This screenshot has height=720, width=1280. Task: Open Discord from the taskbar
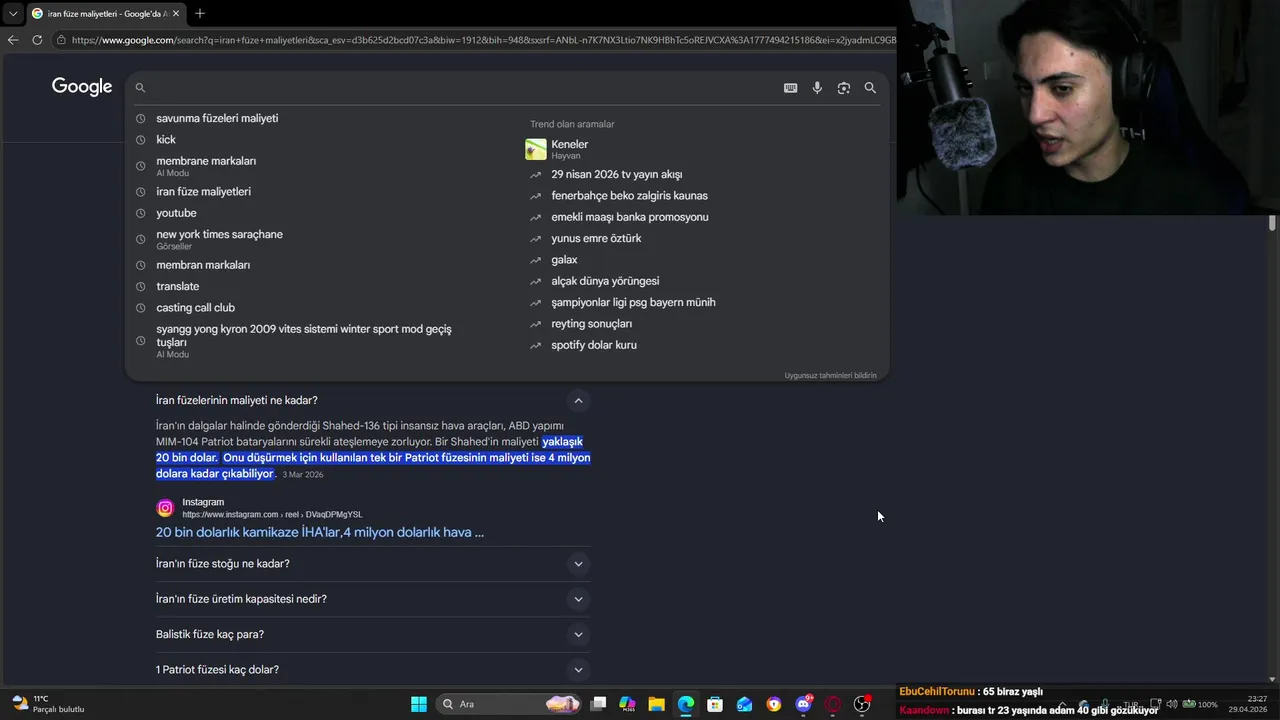pos(803,704)
